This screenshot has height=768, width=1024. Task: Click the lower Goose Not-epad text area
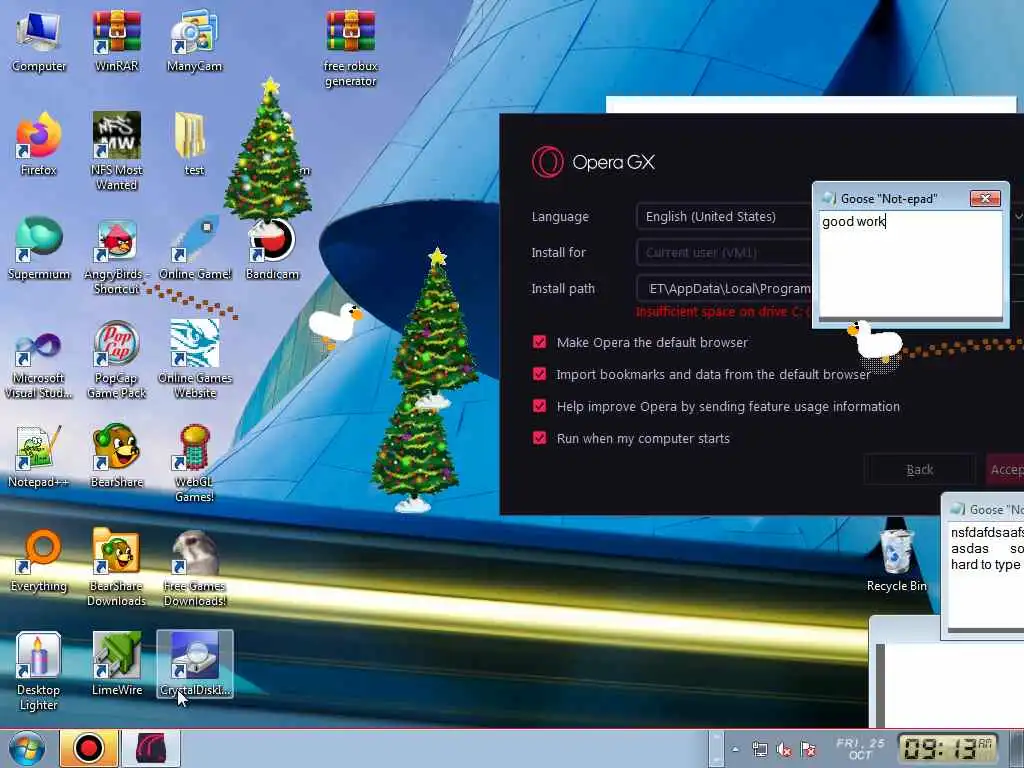pos(986,575)
